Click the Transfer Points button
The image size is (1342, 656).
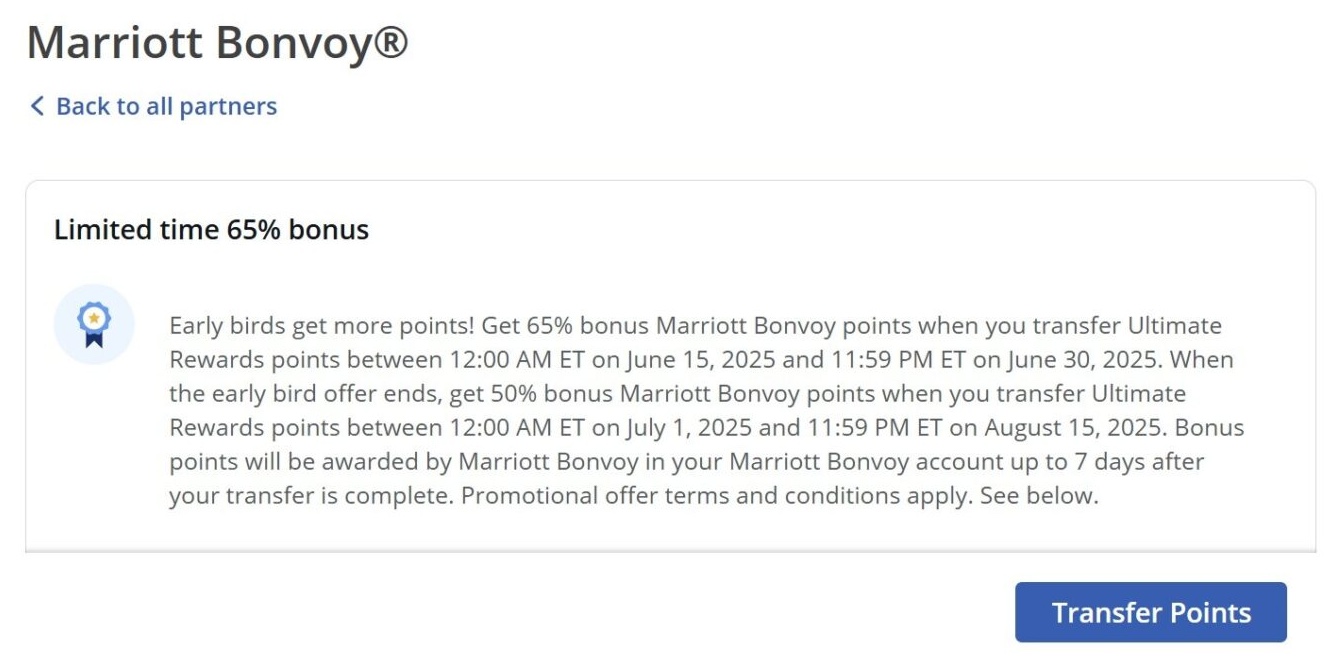click(x=1150, y=612)
